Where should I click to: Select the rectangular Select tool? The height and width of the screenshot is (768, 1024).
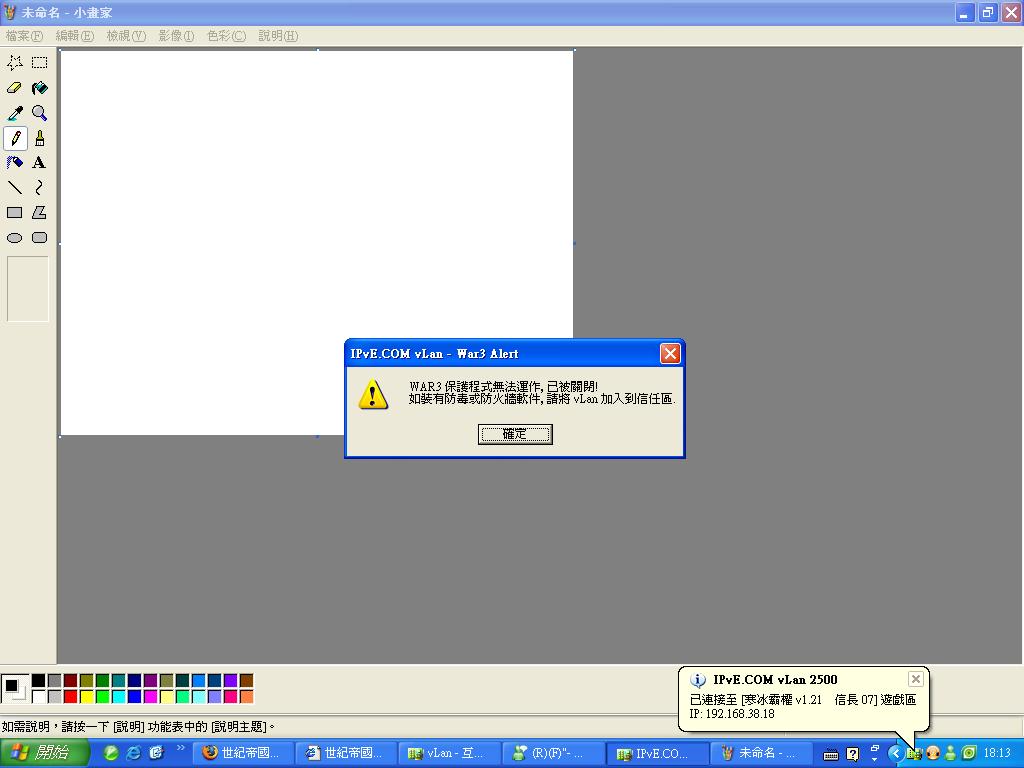40,63
